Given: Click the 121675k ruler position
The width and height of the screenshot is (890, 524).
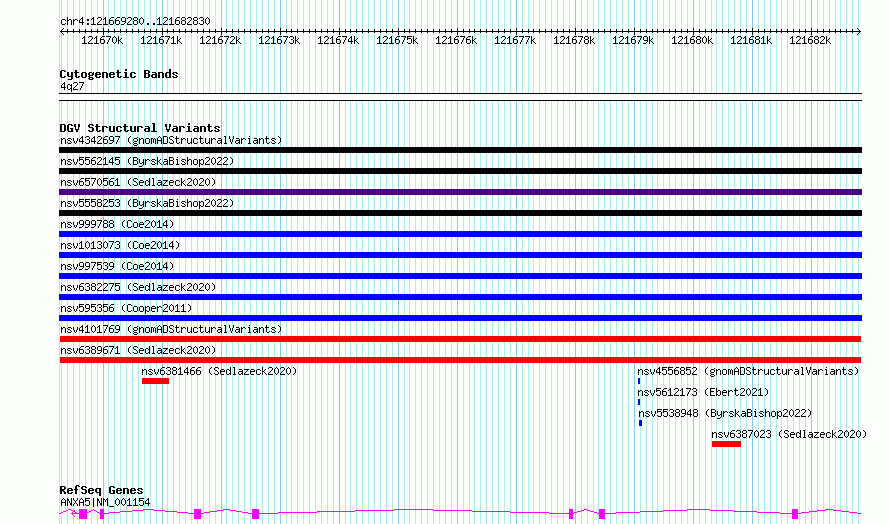Looking at the screenshot, I should click(x=397, y=41).
